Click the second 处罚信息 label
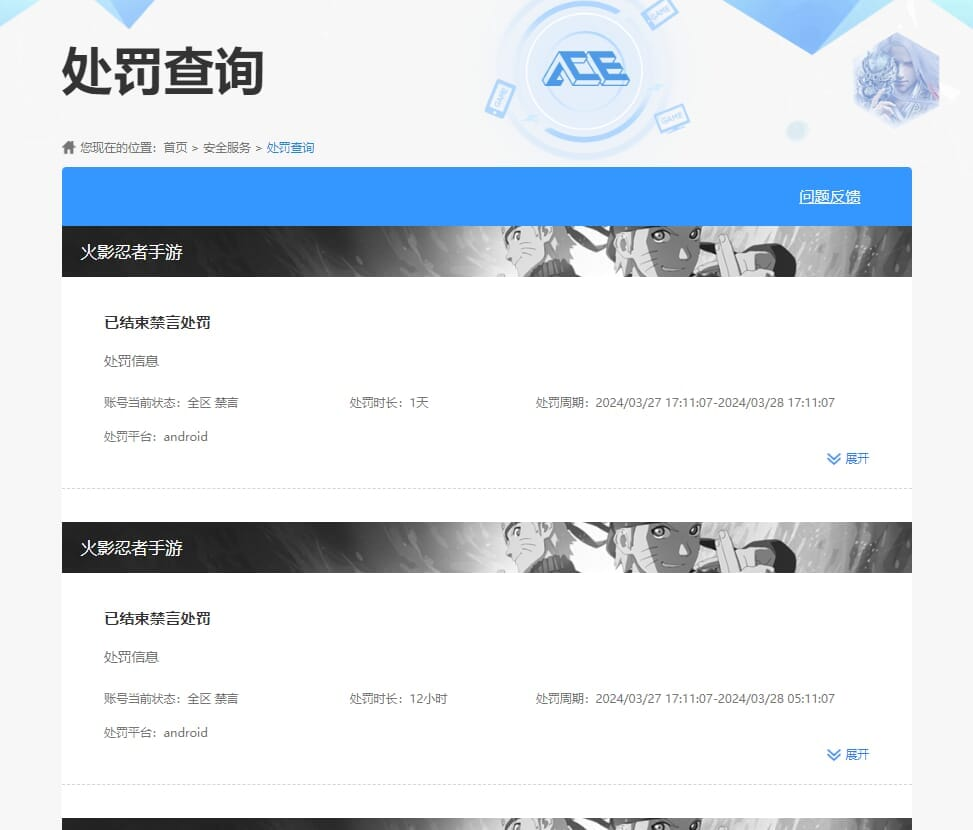Screen dimensions: 973x830 pyautogui.click(x=132, y=657)
